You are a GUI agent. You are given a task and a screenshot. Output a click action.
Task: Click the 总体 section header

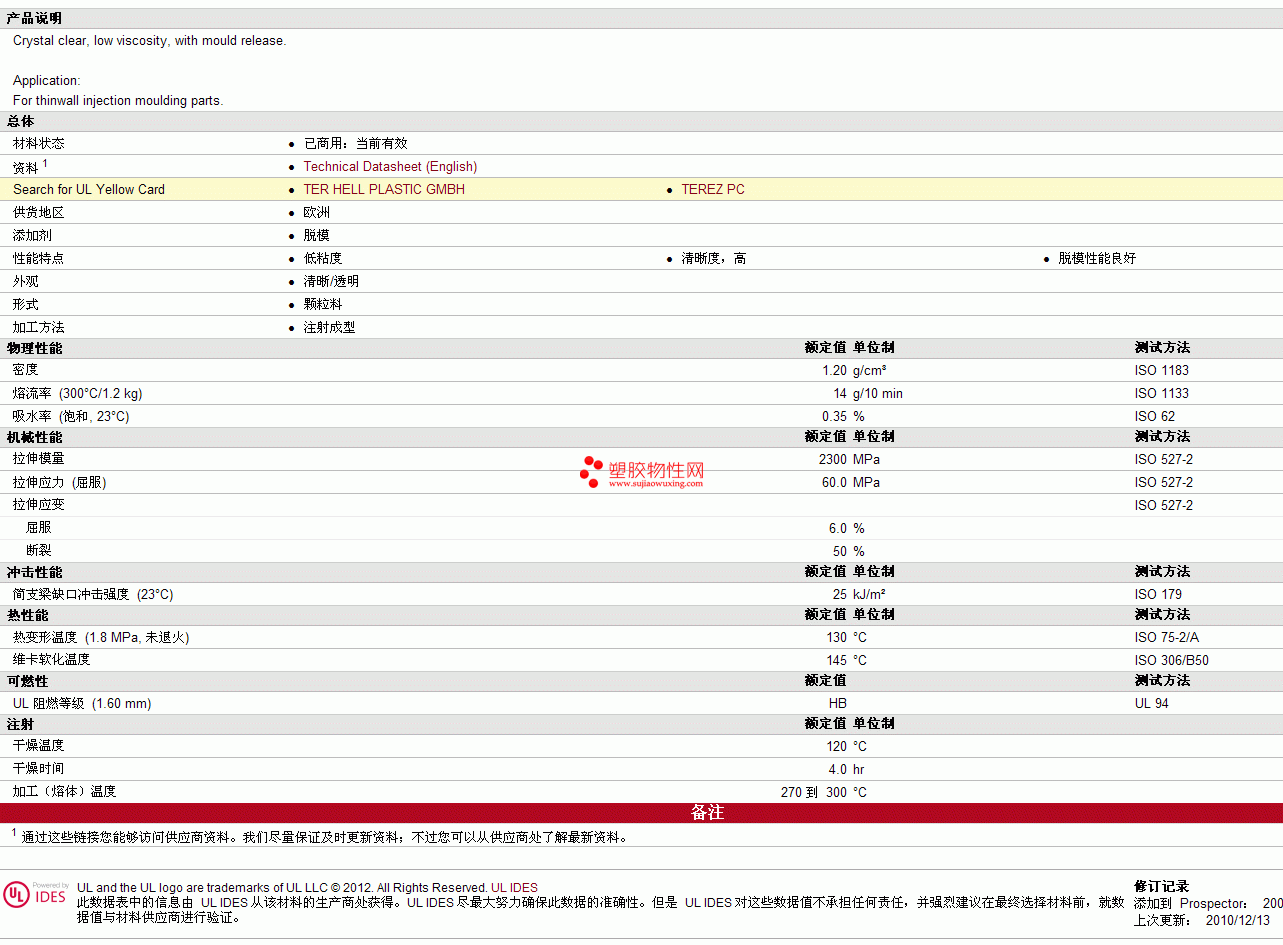click(x=20, y=121)
